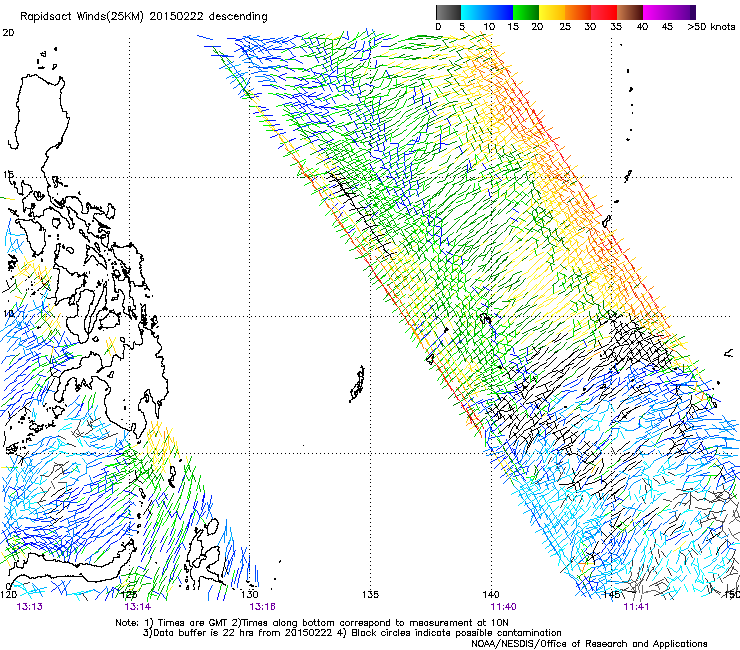Click the cyan-to-blue 5-15 knots legend gradient

[x=487, y=12]
